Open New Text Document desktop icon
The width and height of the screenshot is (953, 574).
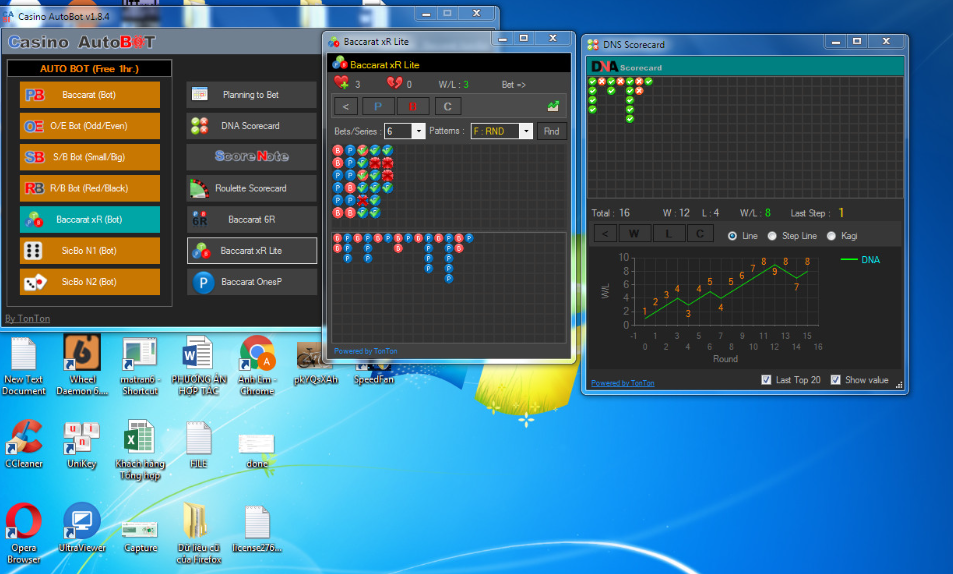(x=24, y=367)
